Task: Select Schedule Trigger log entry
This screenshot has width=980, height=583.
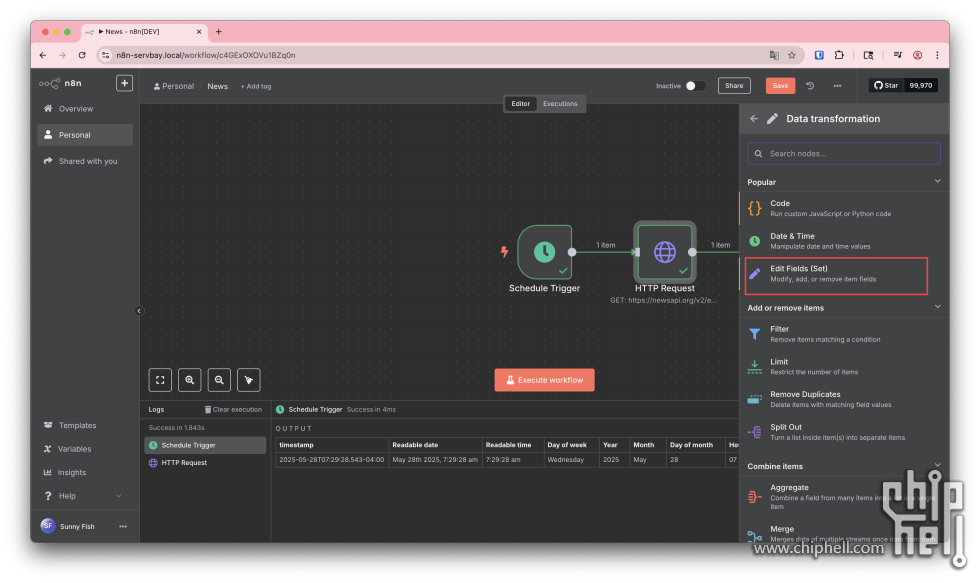Action: [205, 446]
